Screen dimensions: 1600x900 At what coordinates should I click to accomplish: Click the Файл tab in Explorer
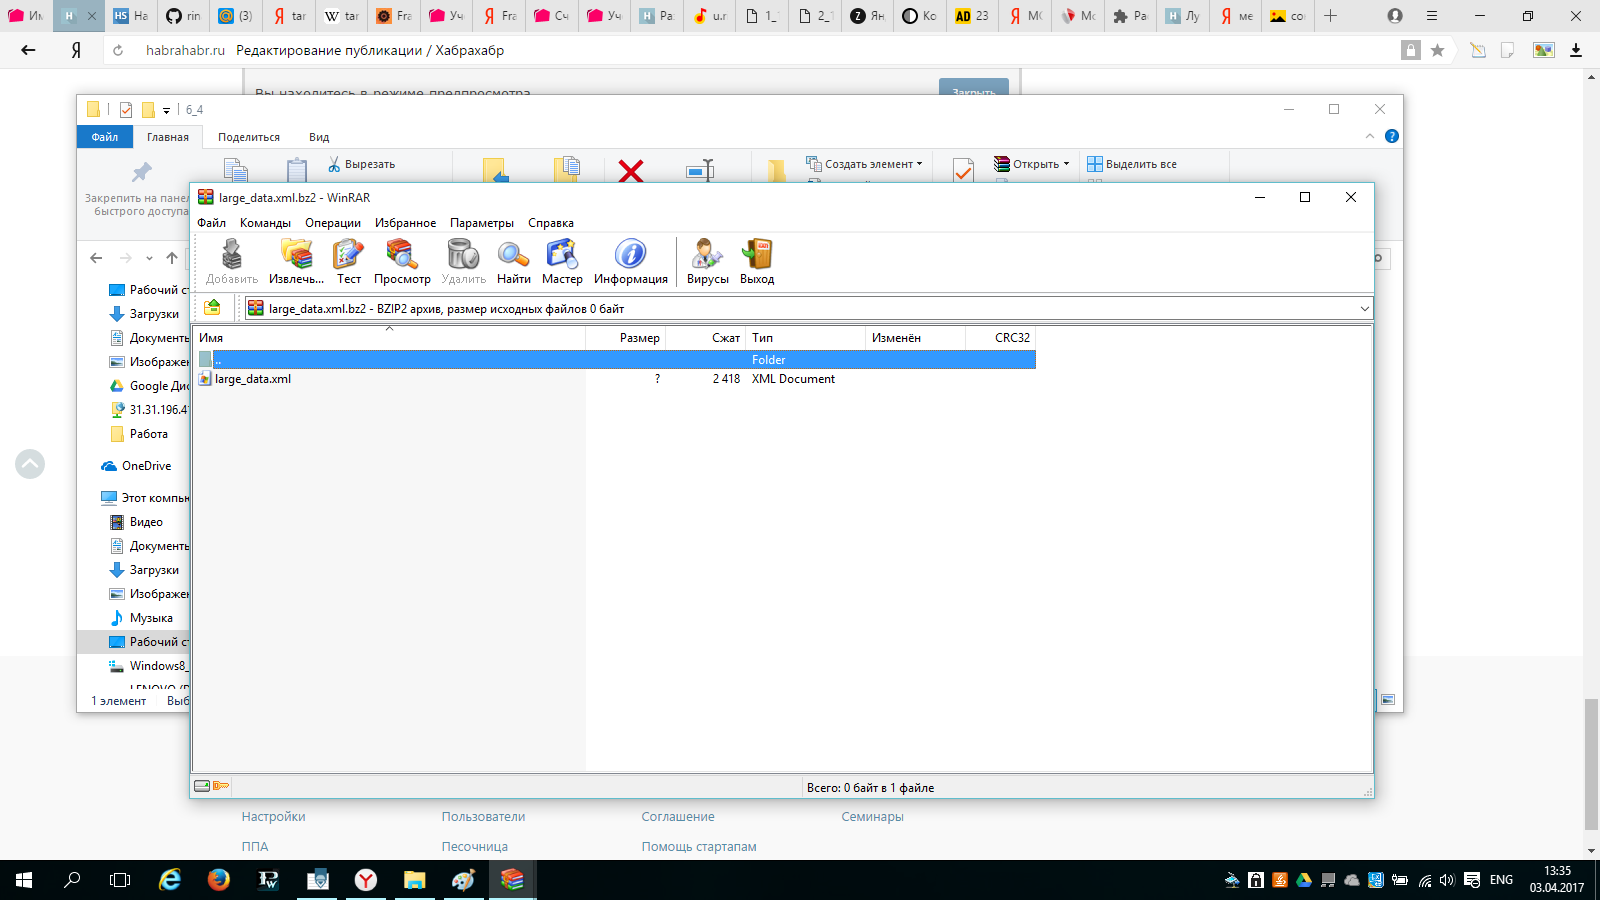coord(105,137)
